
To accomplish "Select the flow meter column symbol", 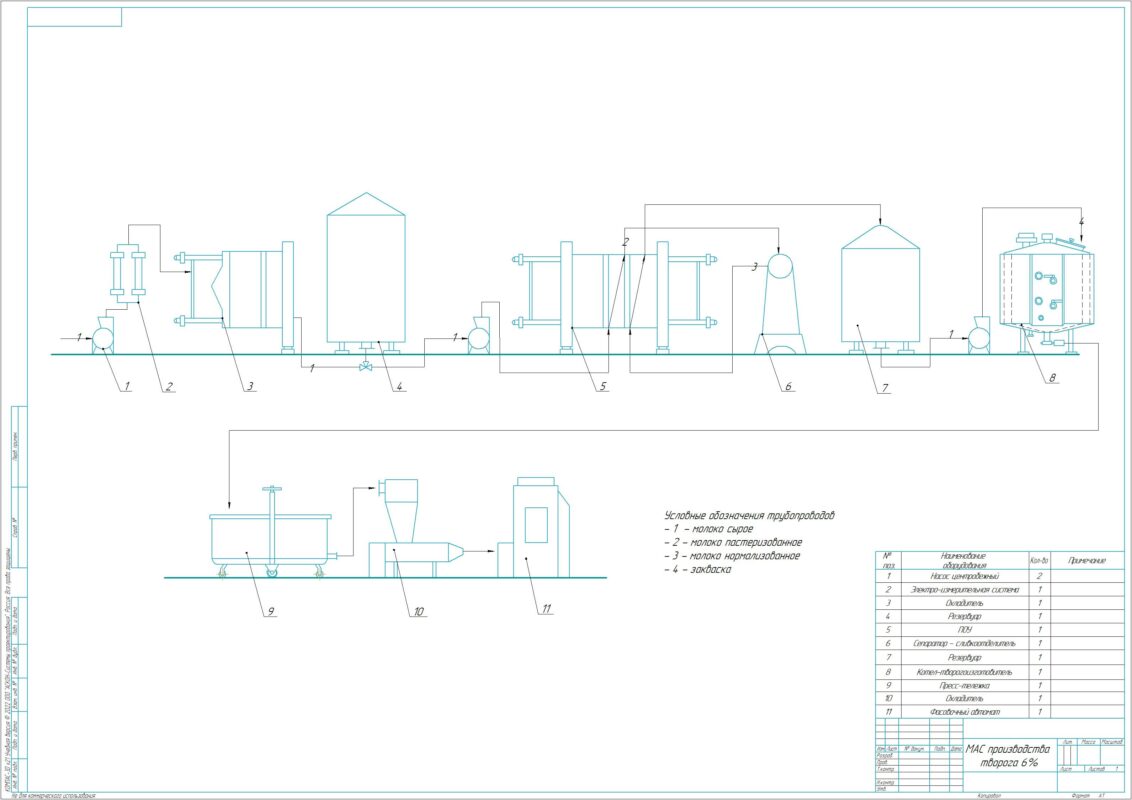I will click(x=127, y=273).
